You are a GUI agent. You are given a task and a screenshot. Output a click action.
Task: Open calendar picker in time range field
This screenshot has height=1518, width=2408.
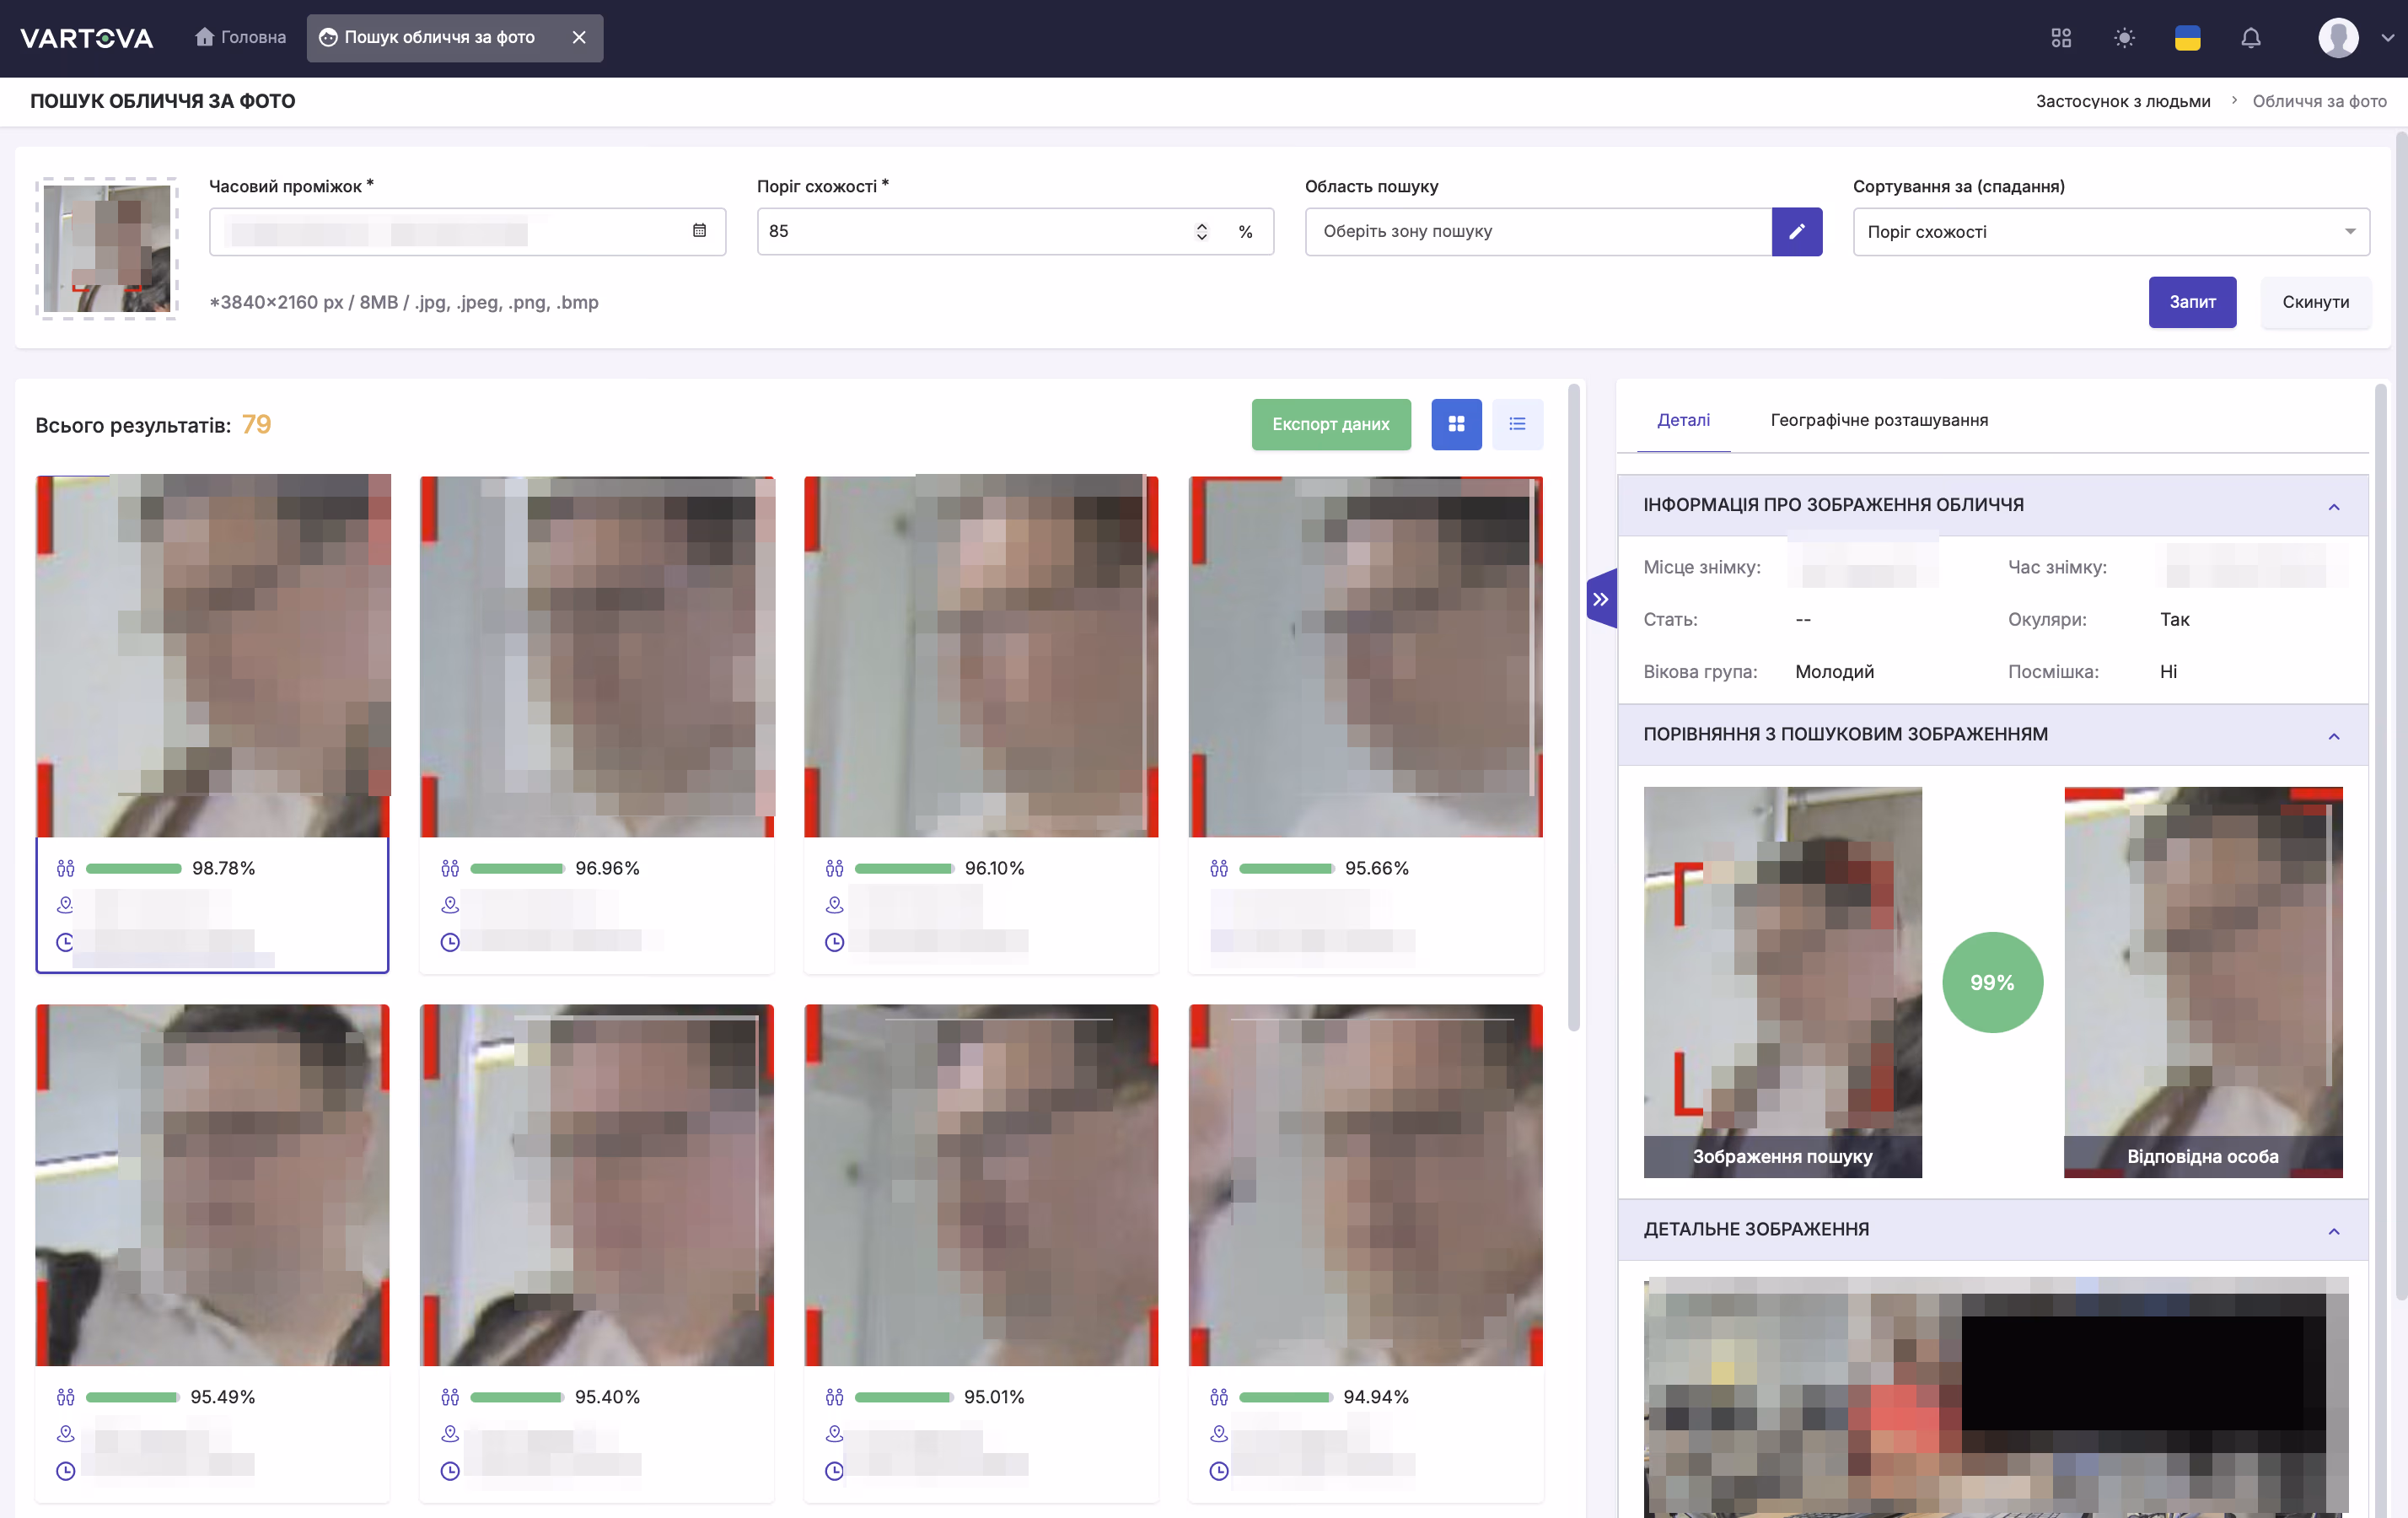tap(699, 230)
